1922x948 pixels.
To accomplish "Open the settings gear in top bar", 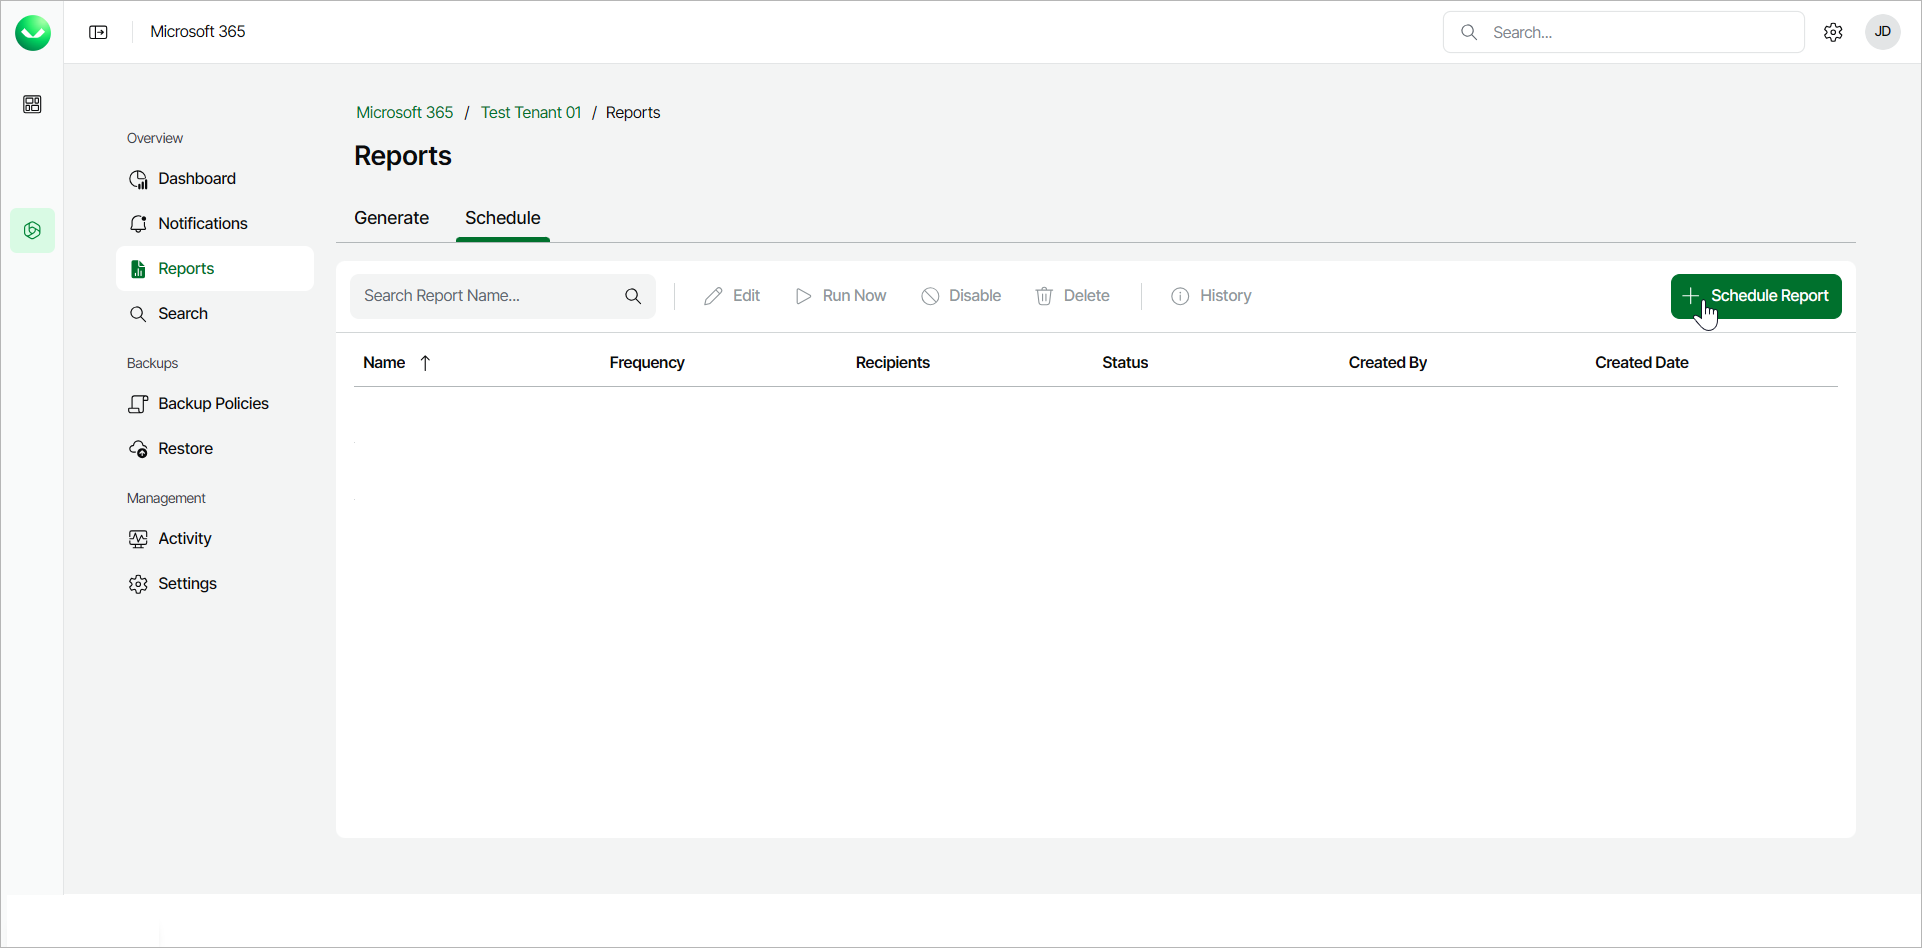I will (x=1833, y=32).
